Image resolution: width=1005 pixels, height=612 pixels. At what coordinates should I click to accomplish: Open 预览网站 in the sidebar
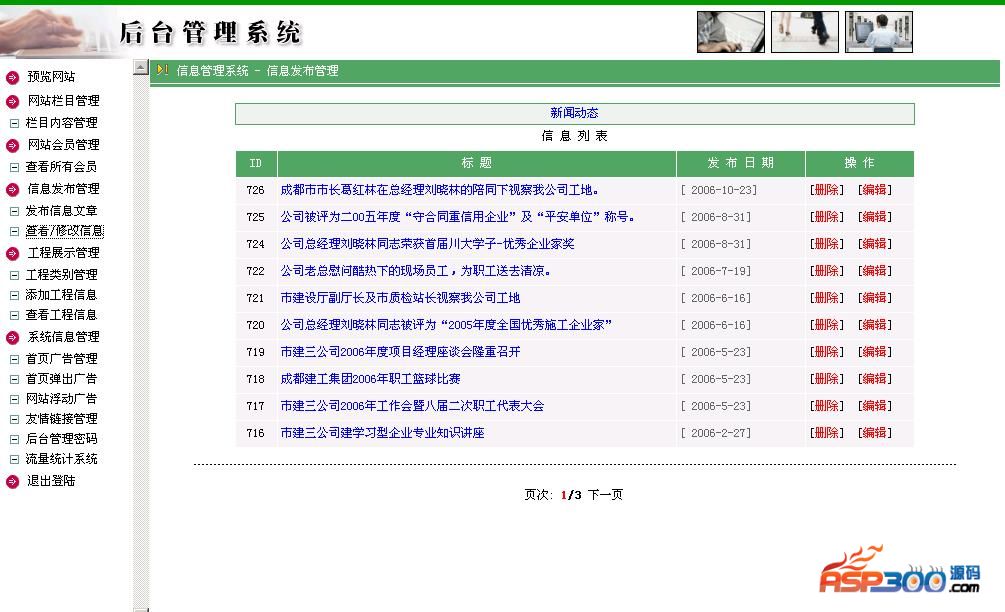(x=51, y=77)
